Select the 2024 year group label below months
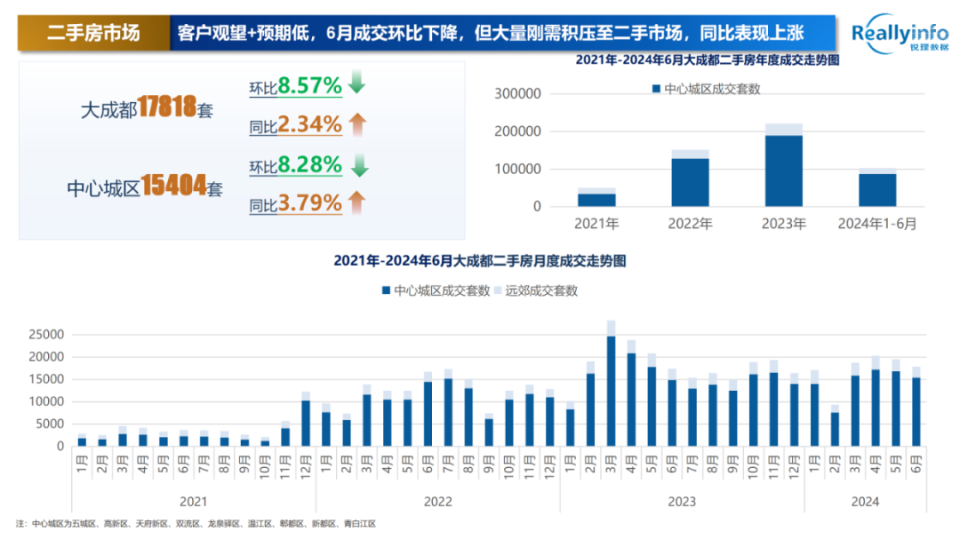 click(865, 501)
